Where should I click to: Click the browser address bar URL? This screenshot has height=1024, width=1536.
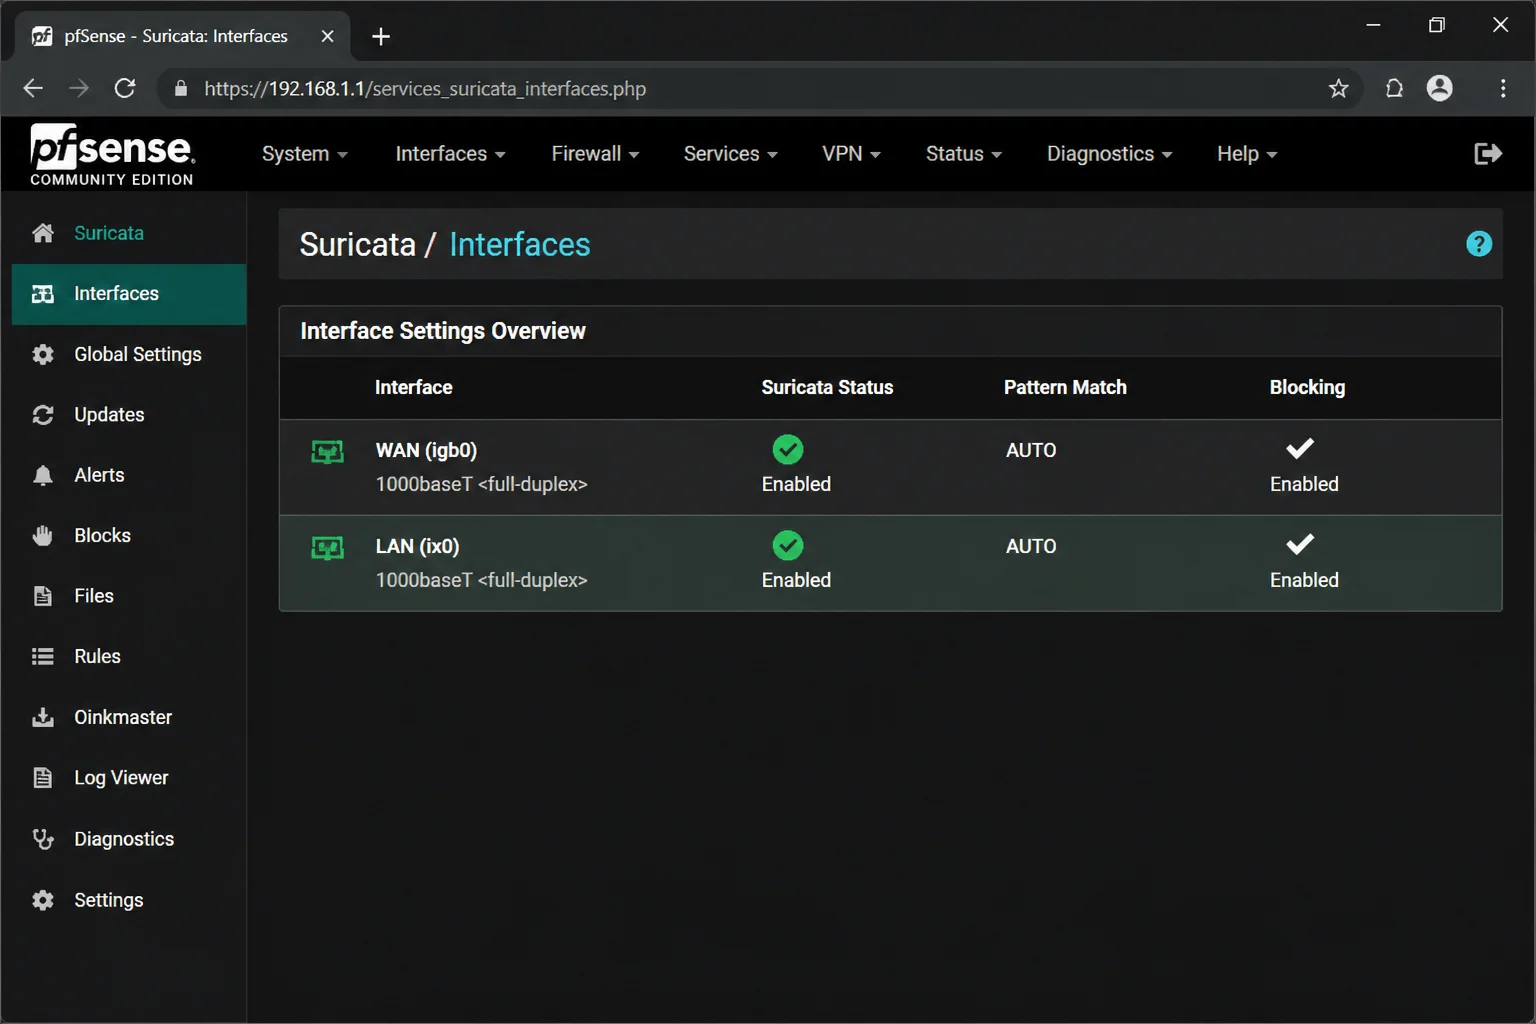(x=425, y=89)
